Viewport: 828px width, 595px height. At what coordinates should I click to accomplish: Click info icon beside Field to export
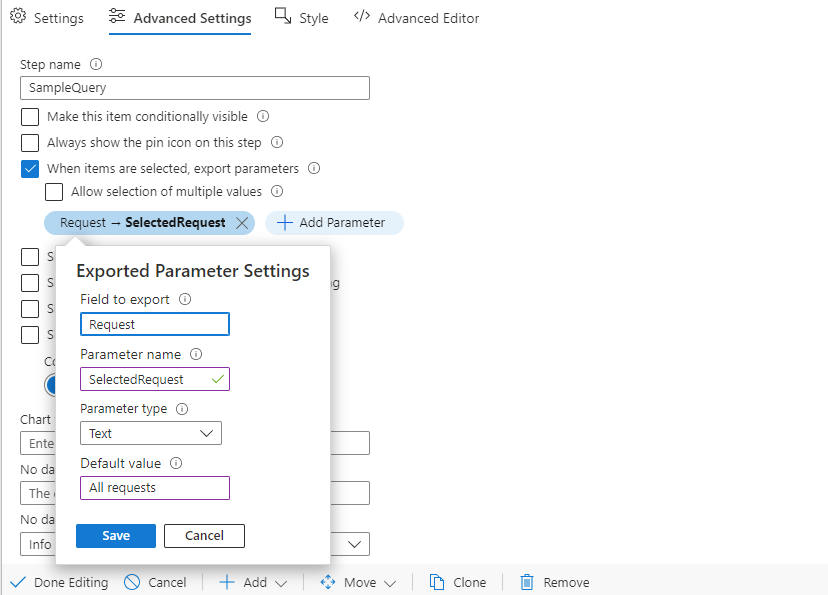point(185,299)
